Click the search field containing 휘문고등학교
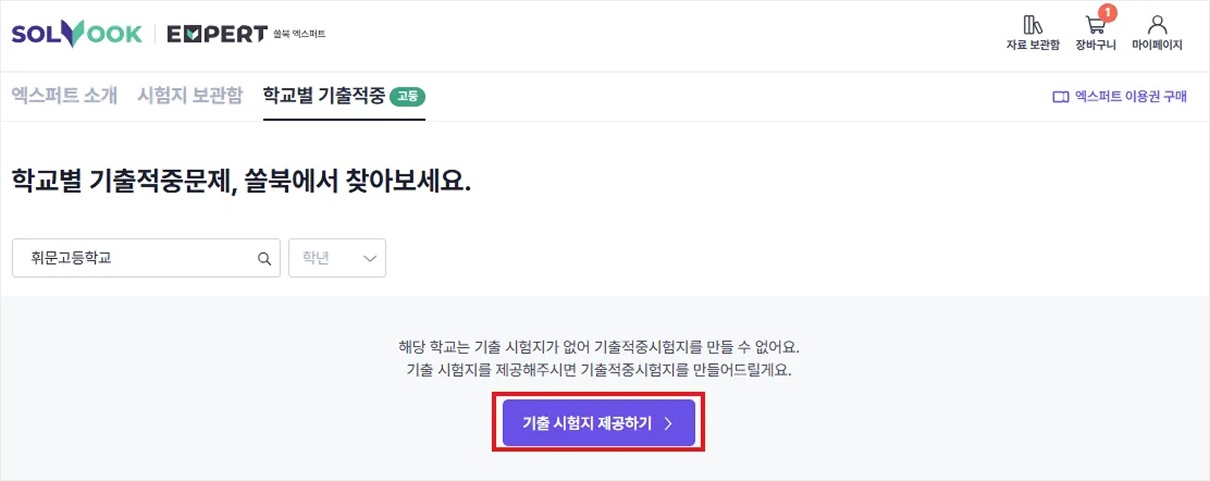The height and width of the screenshot is (481, 1210). pyautogui.click(x=147, y=258)
